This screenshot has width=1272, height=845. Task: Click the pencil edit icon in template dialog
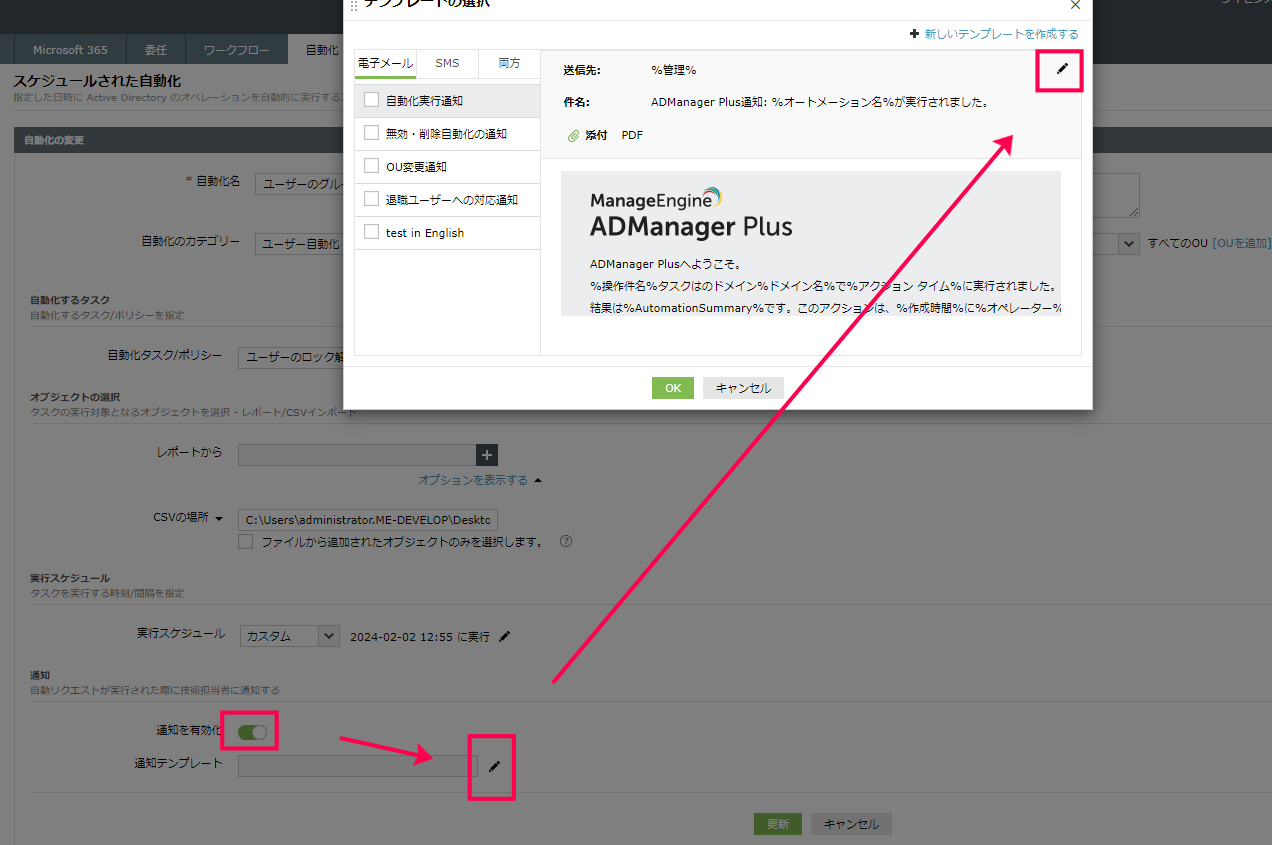point(1062,69)
